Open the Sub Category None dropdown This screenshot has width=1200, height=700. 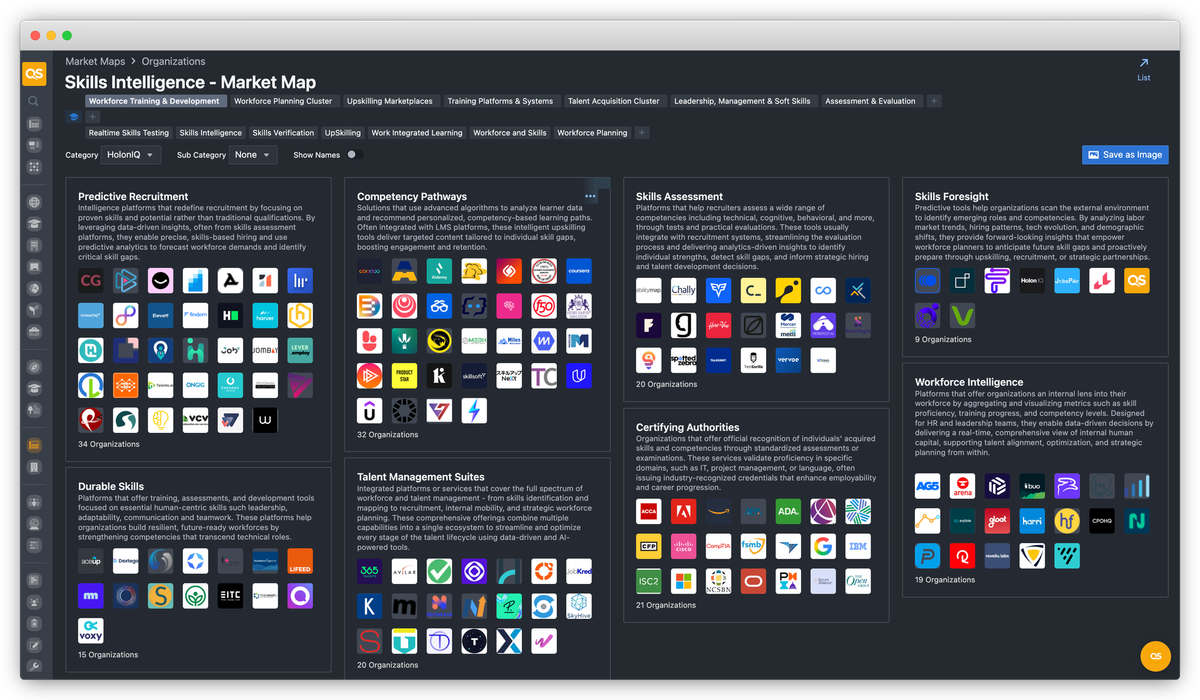[x=253, y=155]
